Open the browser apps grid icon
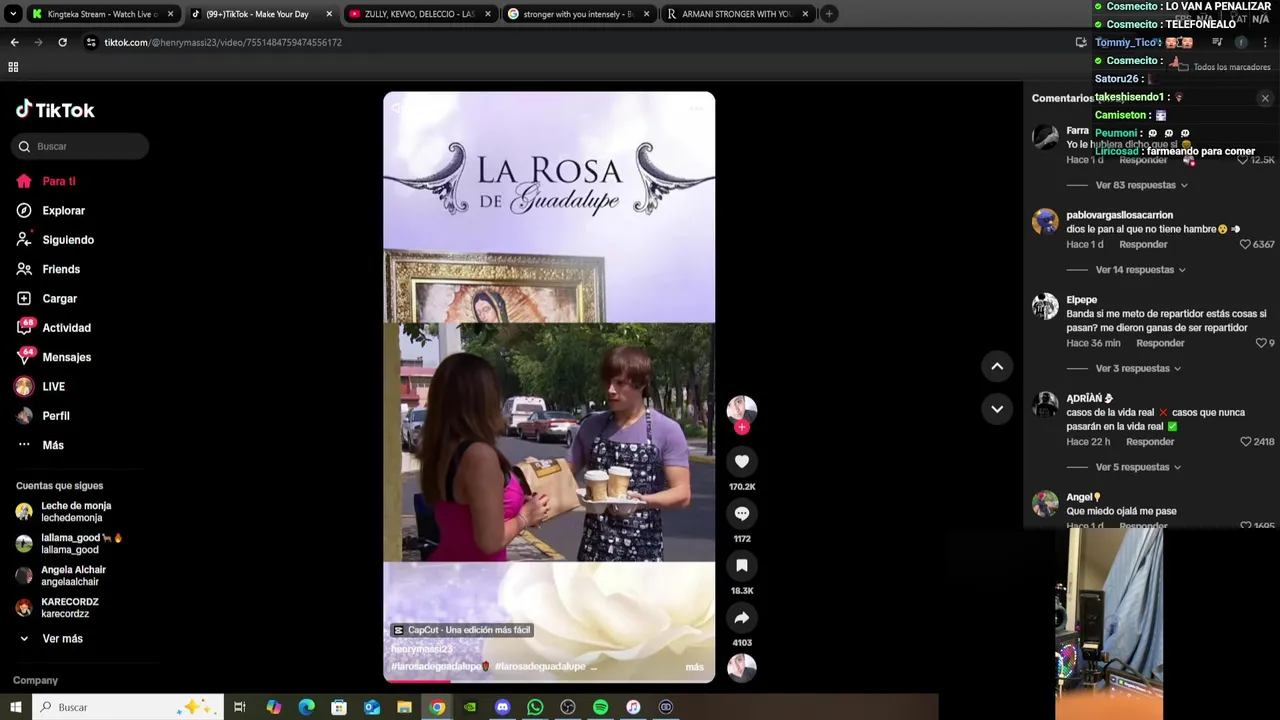The width and height of the screenshot is (1280, 720). pyautogui.click(x=13, y=67)
